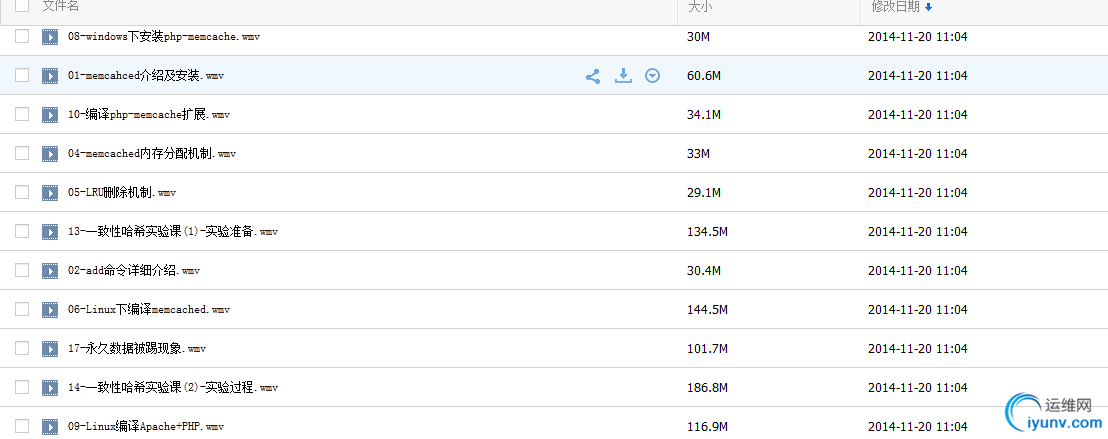Click the share icon on 01-memcahced row

click(x=593, y=76)
